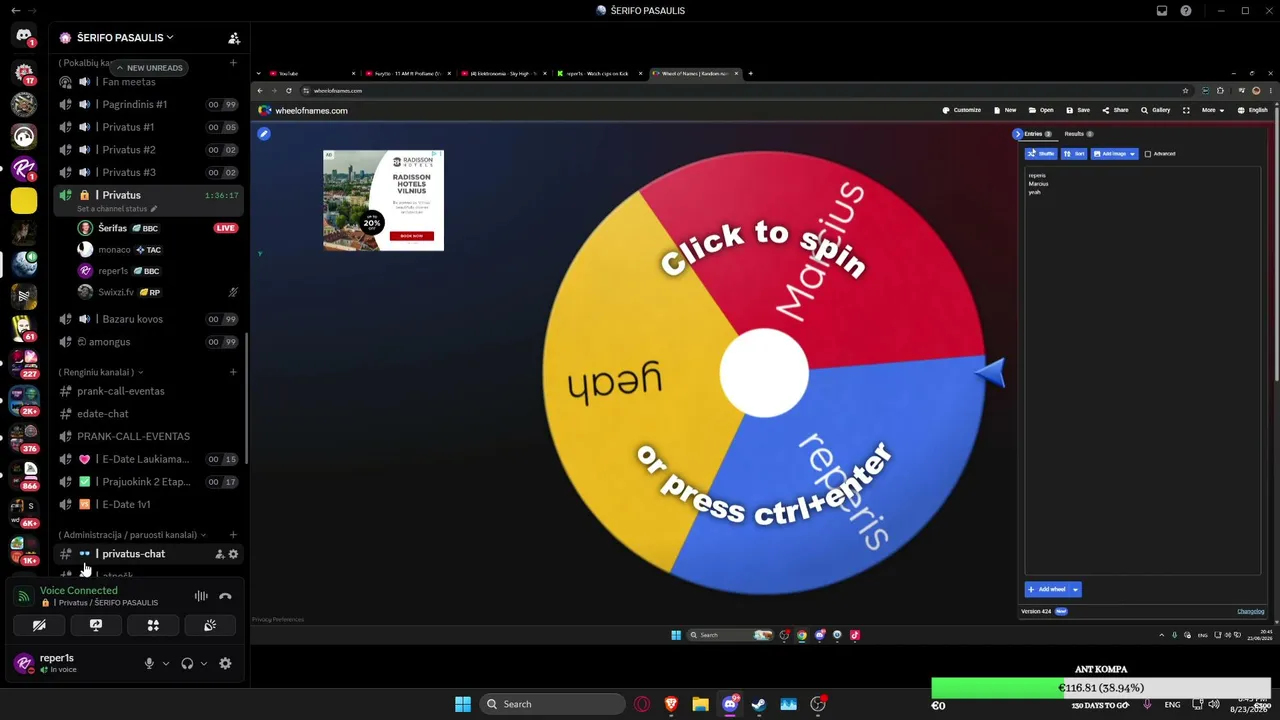1280x720 pixels.
Task: Launch File Explorer from taskbar
Action: [x=700, y=704]
